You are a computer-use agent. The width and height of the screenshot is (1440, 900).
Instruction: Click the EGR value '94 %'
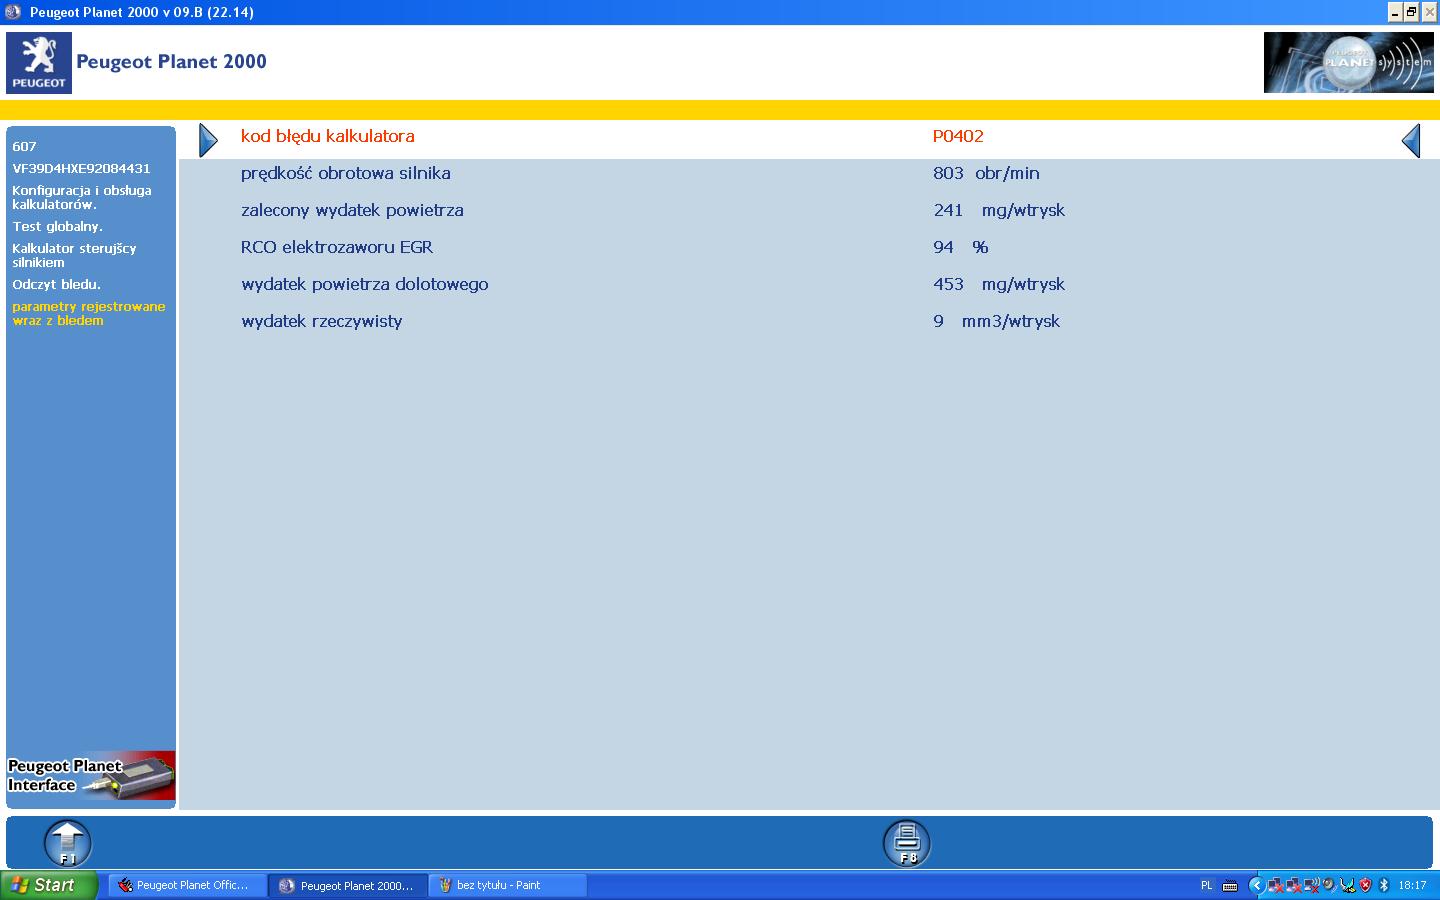(960, 247)
